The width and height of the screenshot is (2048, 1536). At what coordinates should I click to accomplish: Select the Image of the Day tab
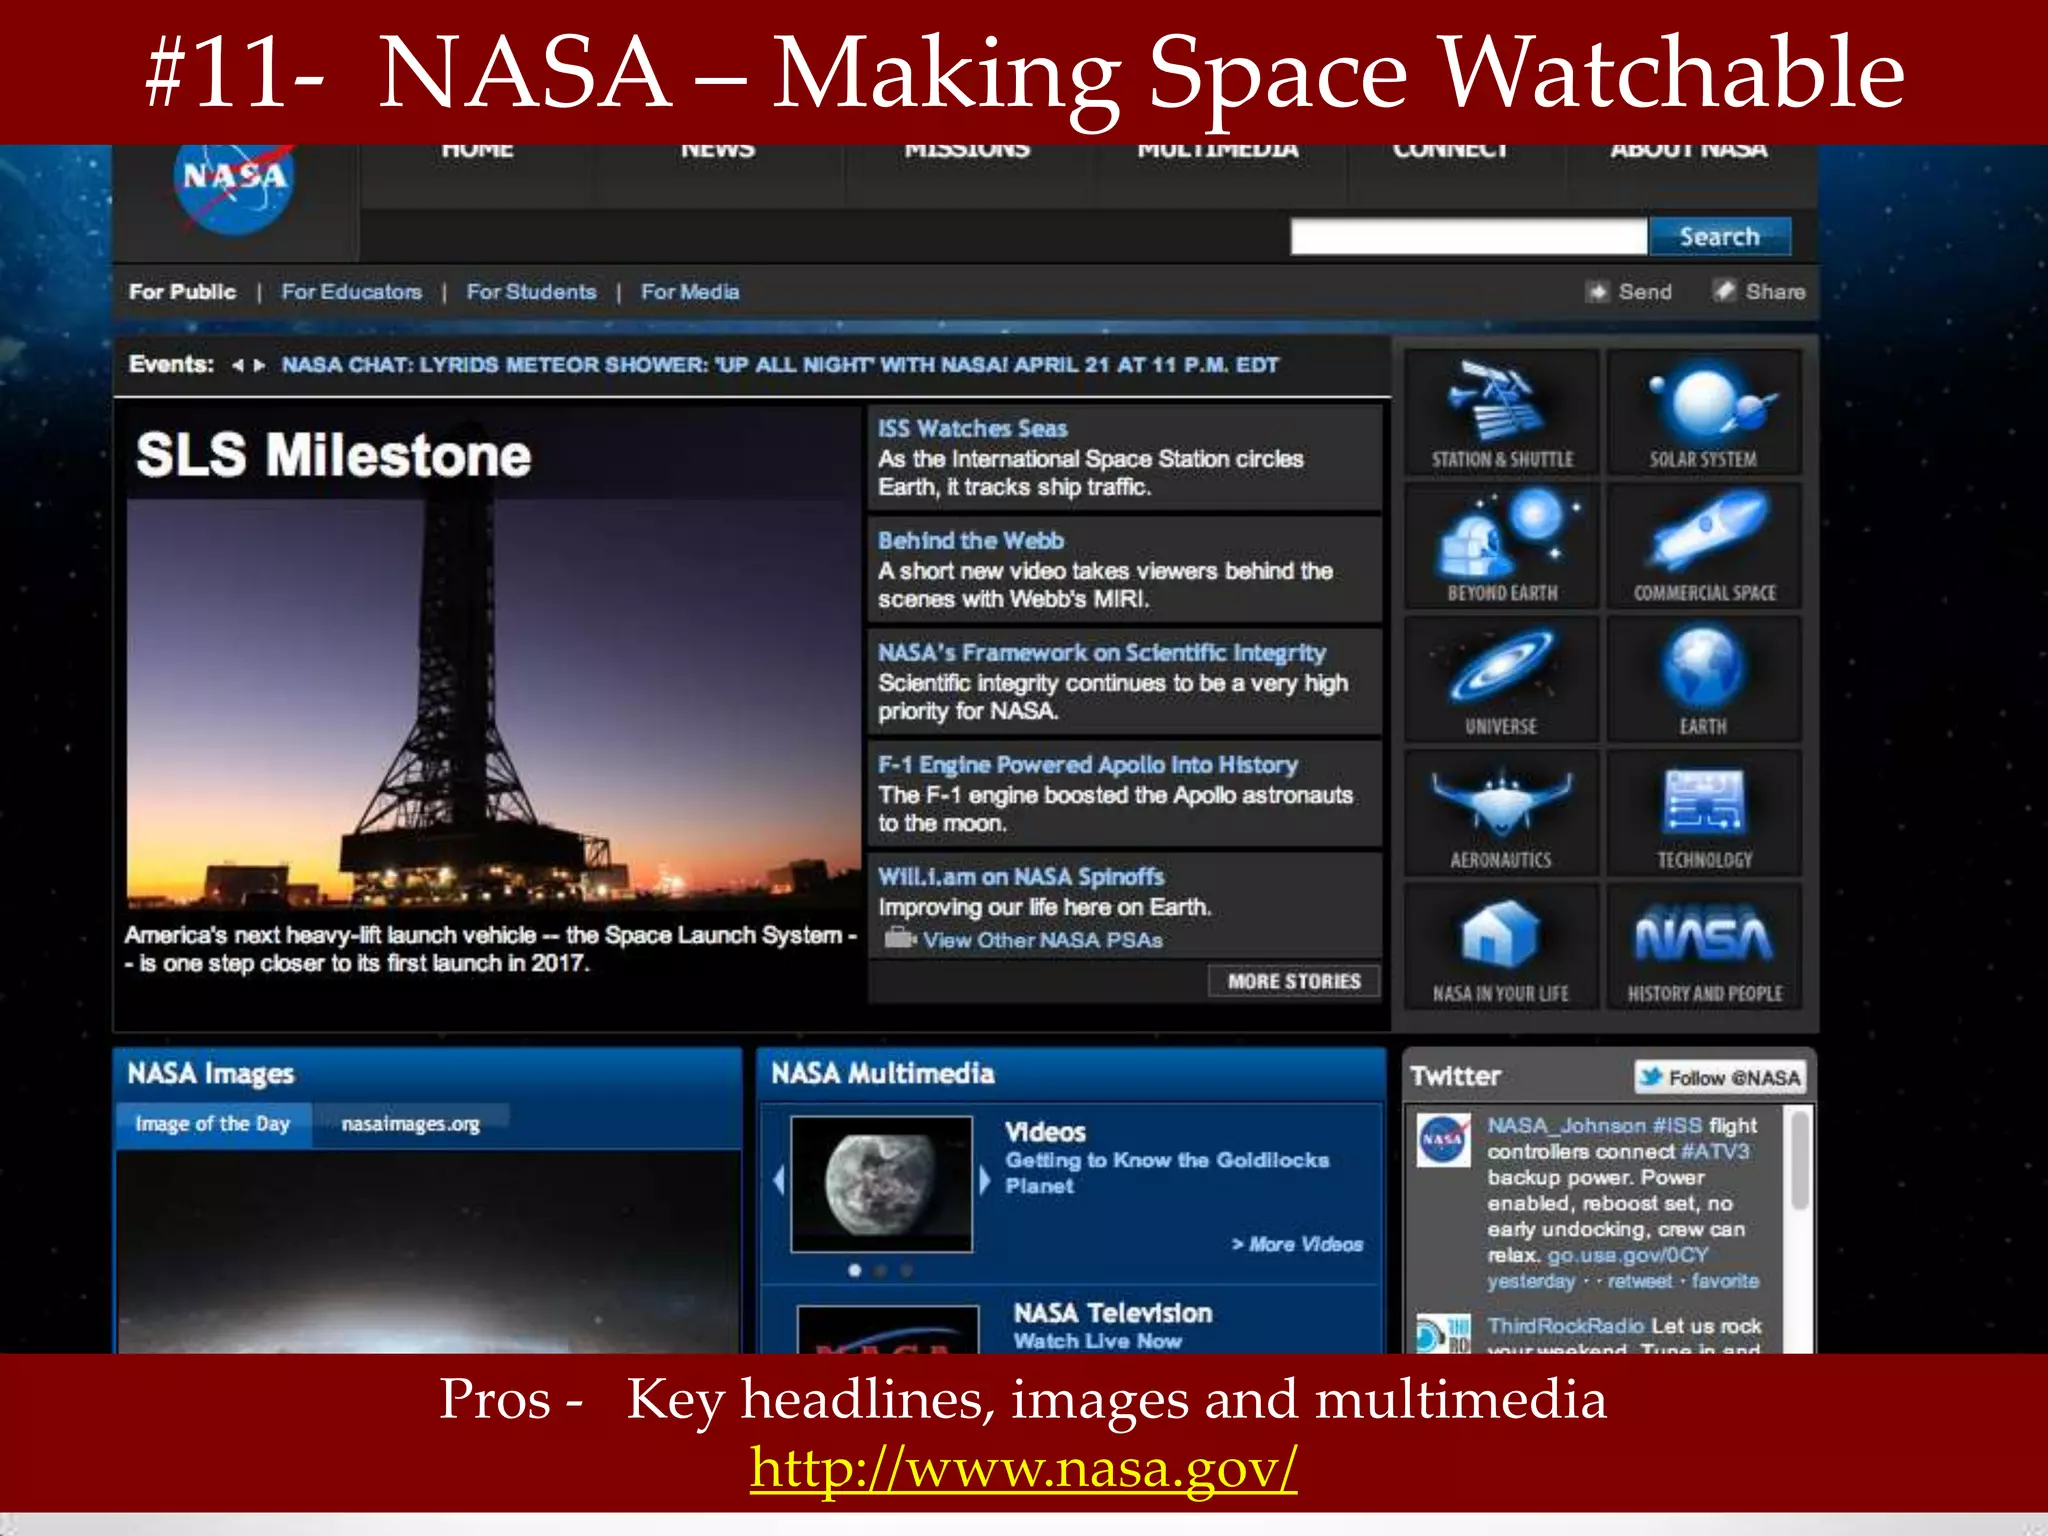(213, 1124)
